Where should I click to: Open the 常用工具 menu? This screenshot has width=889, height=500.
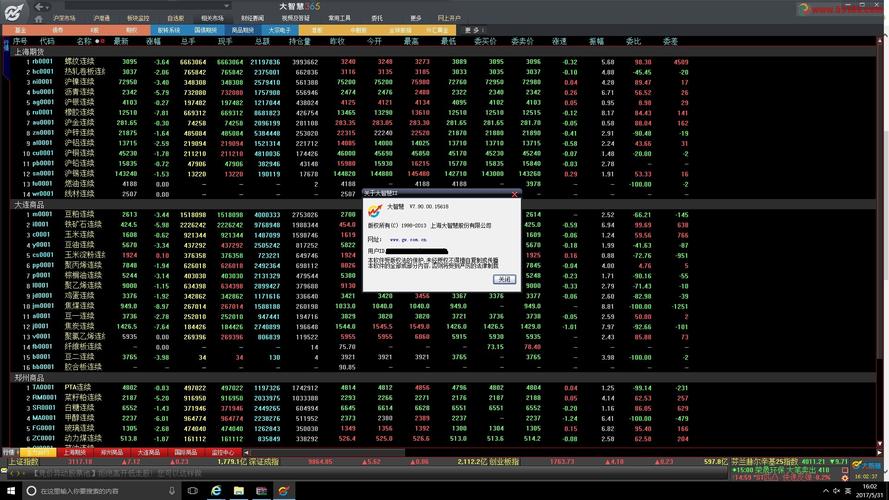(339, 18)
